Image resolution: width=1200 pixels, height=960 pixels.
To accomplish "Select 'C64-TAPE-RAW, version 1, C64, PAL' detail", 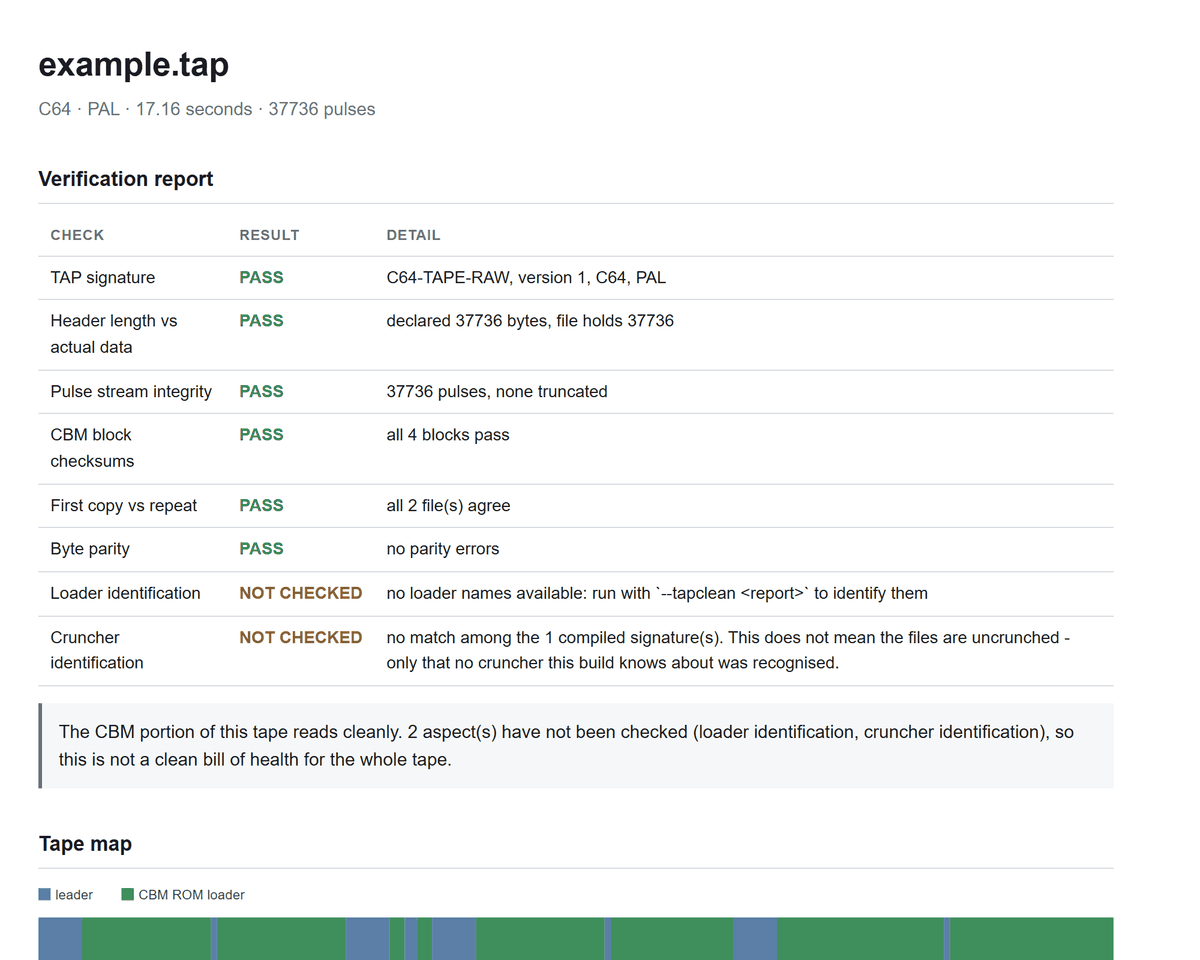I will [526, 278].
